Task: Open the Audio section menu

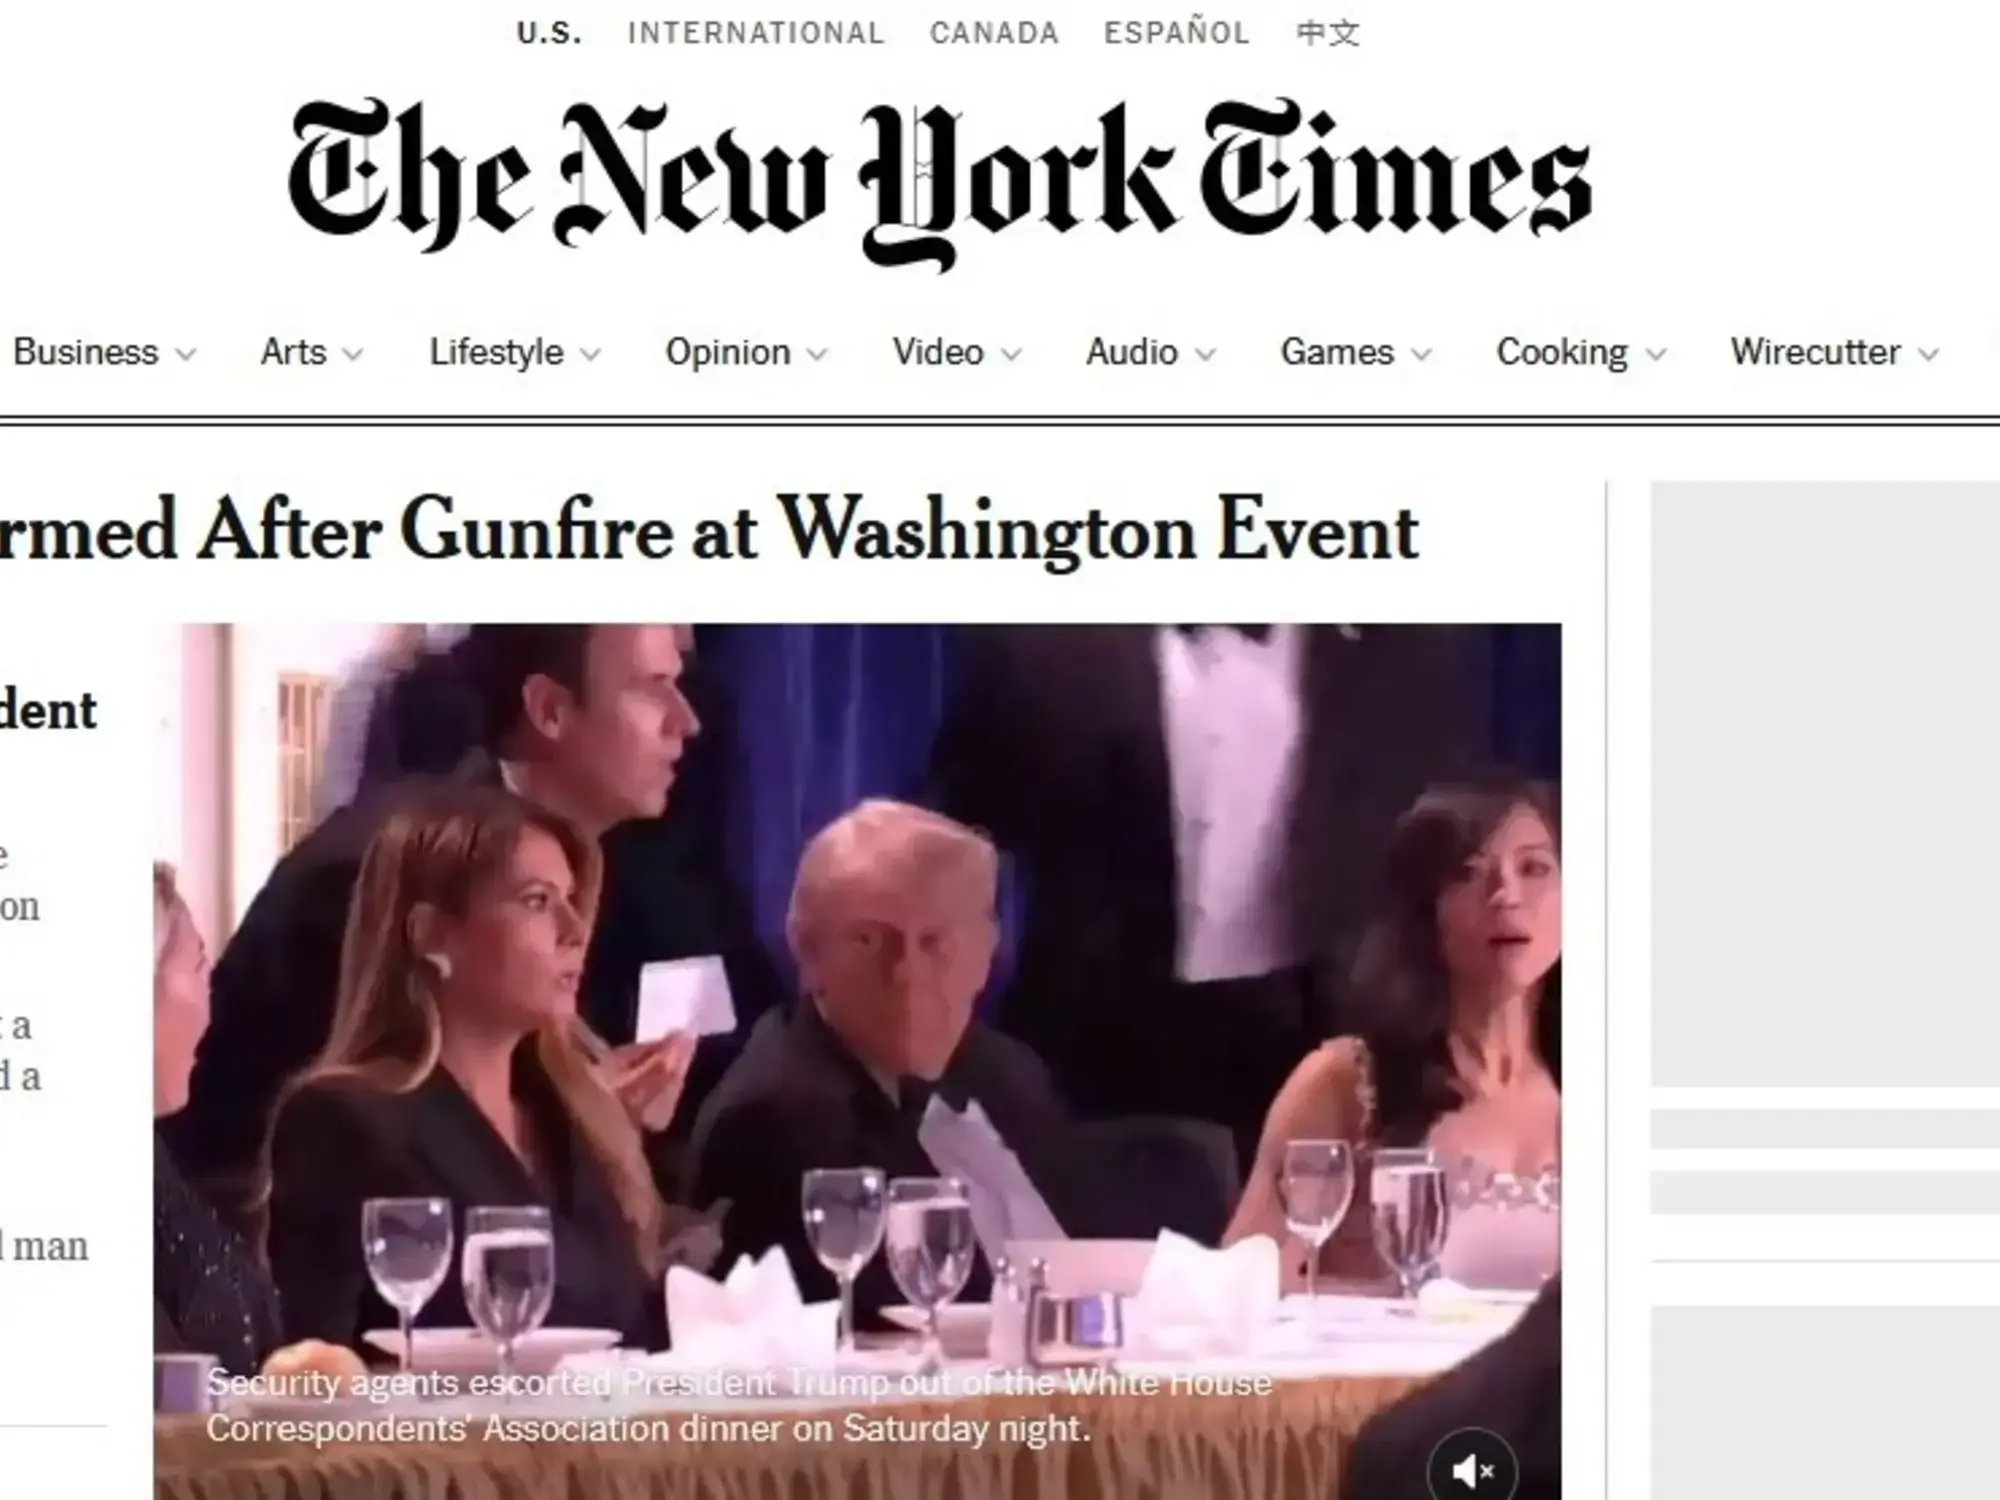Action: pyautogui.click(x=1151, y=352)
